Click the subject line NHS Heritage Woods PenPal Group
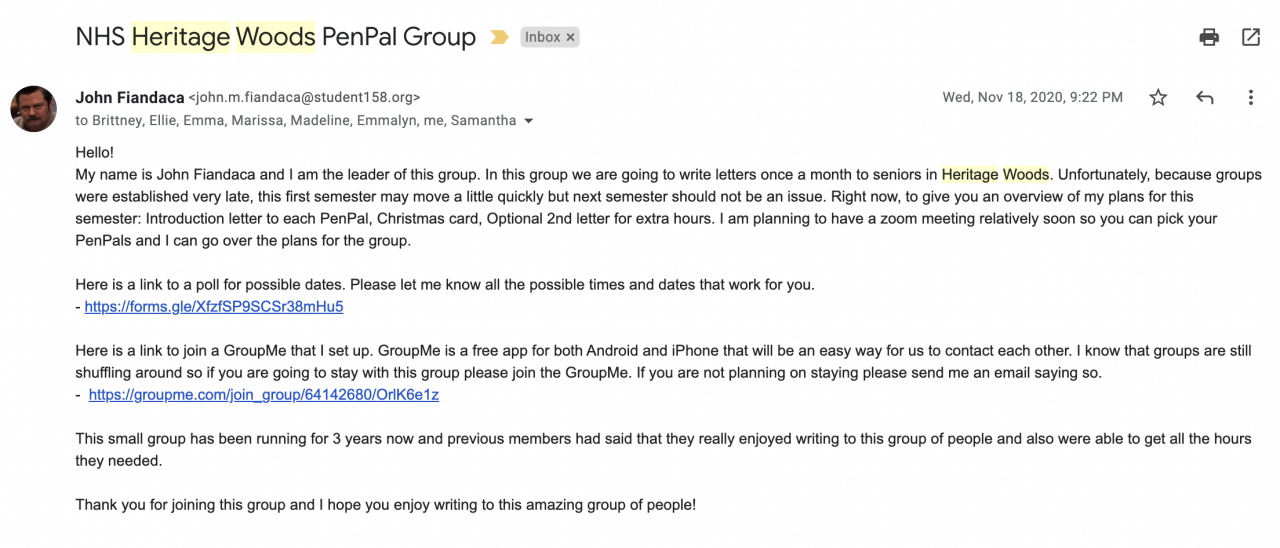1280x548 pixels. pos(275,38)
